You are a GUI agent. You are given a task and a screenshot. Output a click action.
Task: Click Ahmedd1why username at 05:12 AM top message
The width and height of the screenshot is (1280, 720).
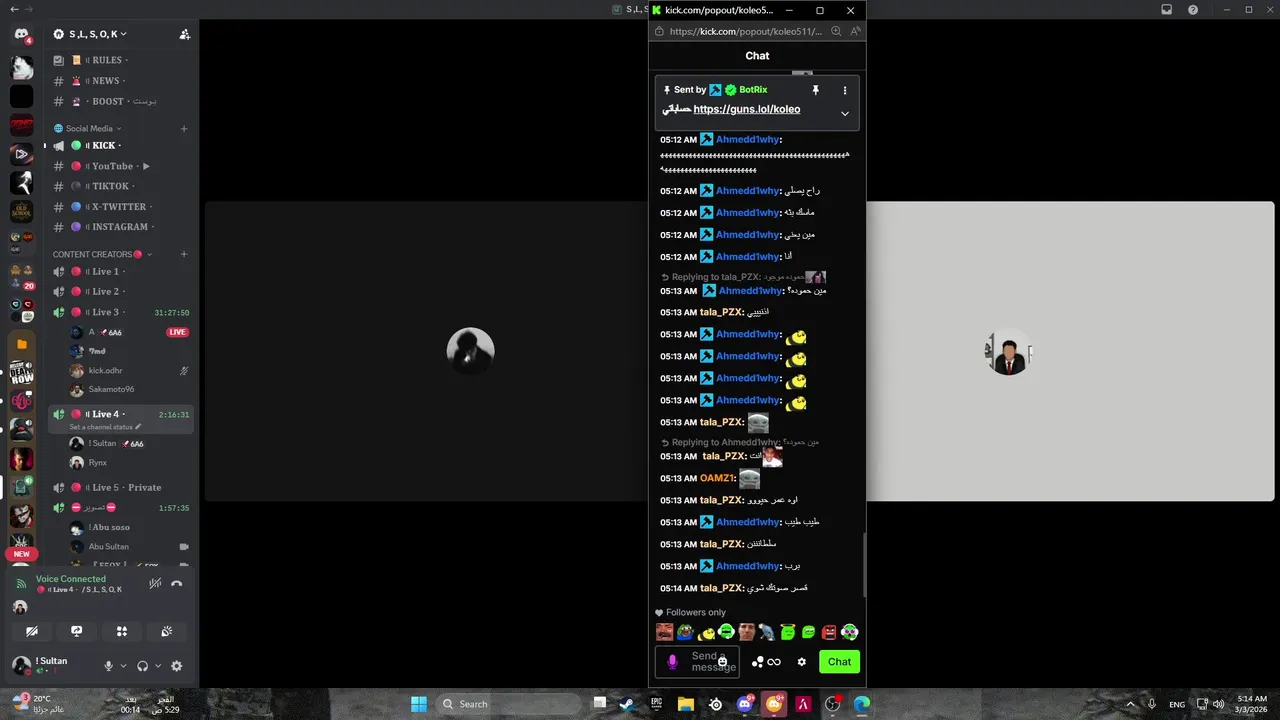(x=747, y=140)
